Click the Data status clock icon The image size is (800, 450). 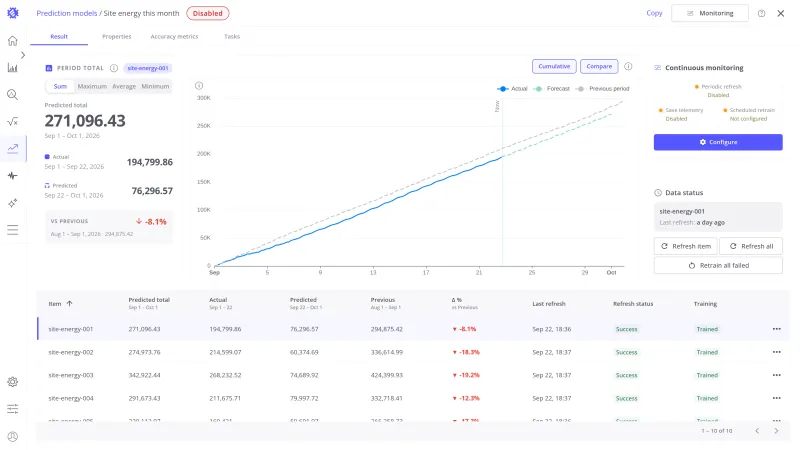coord(658,193)
